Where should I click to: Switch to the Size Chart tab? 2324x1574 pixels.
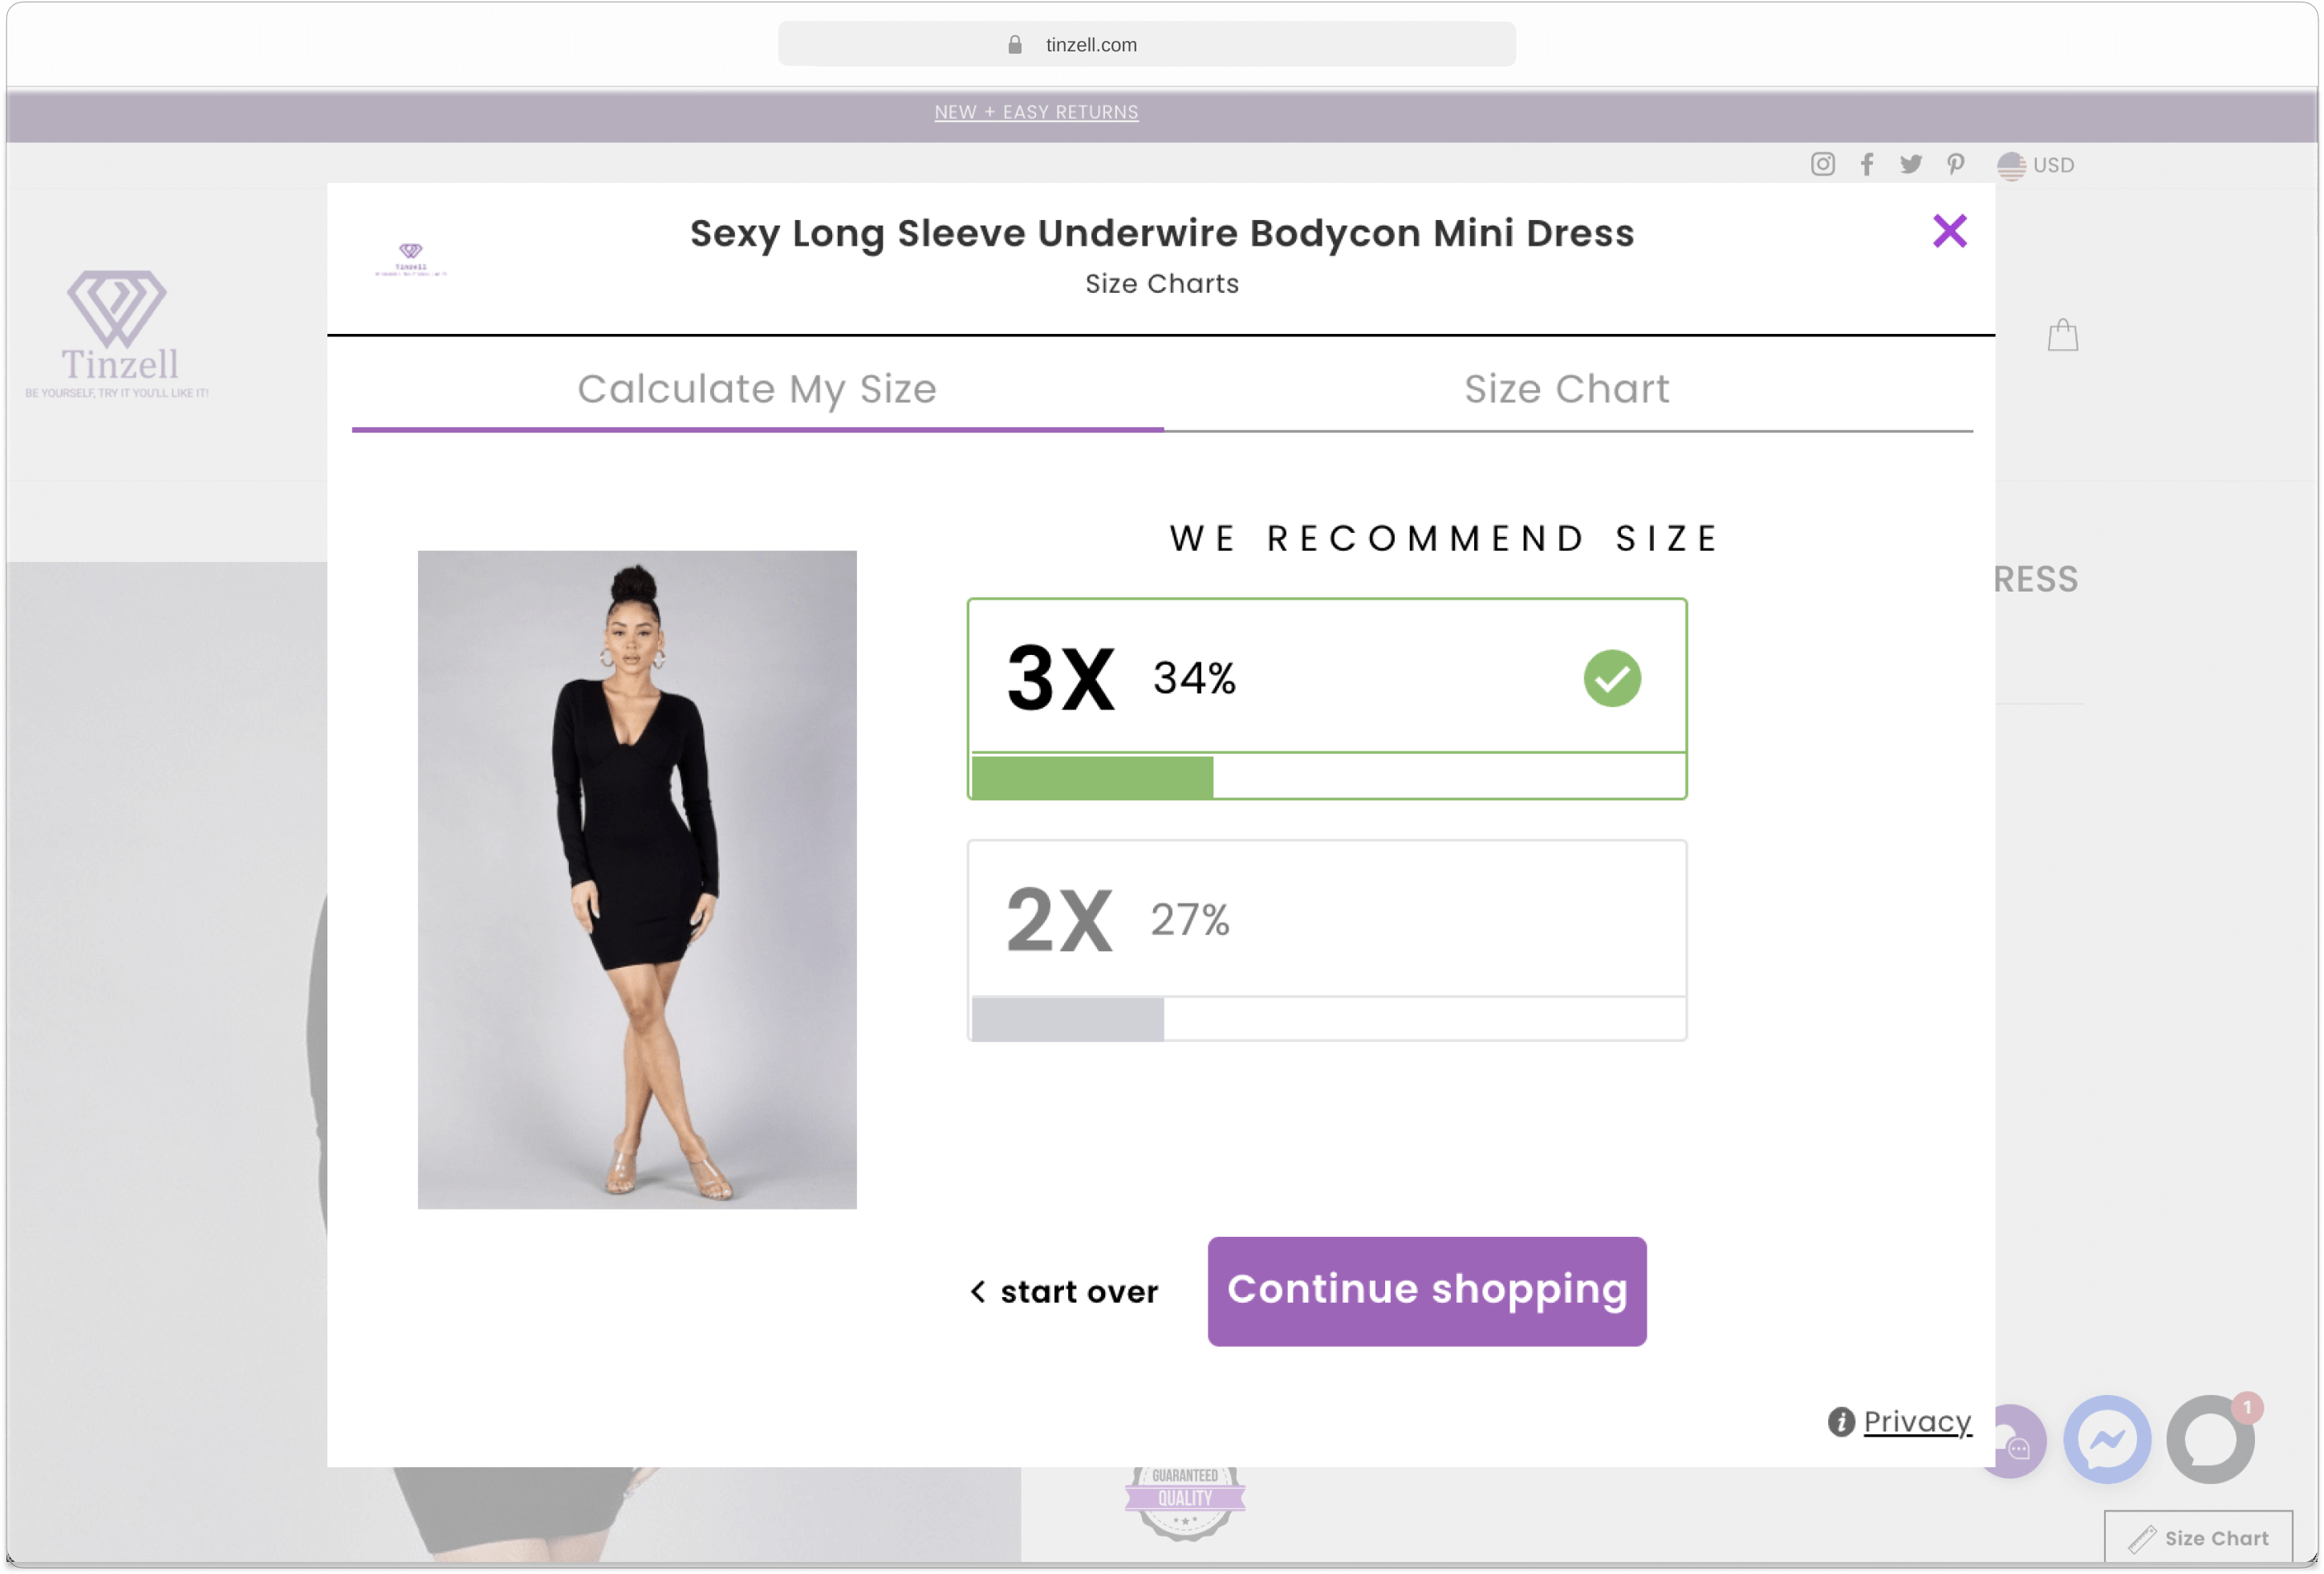pyautogui.click(x=1566, y=389)
